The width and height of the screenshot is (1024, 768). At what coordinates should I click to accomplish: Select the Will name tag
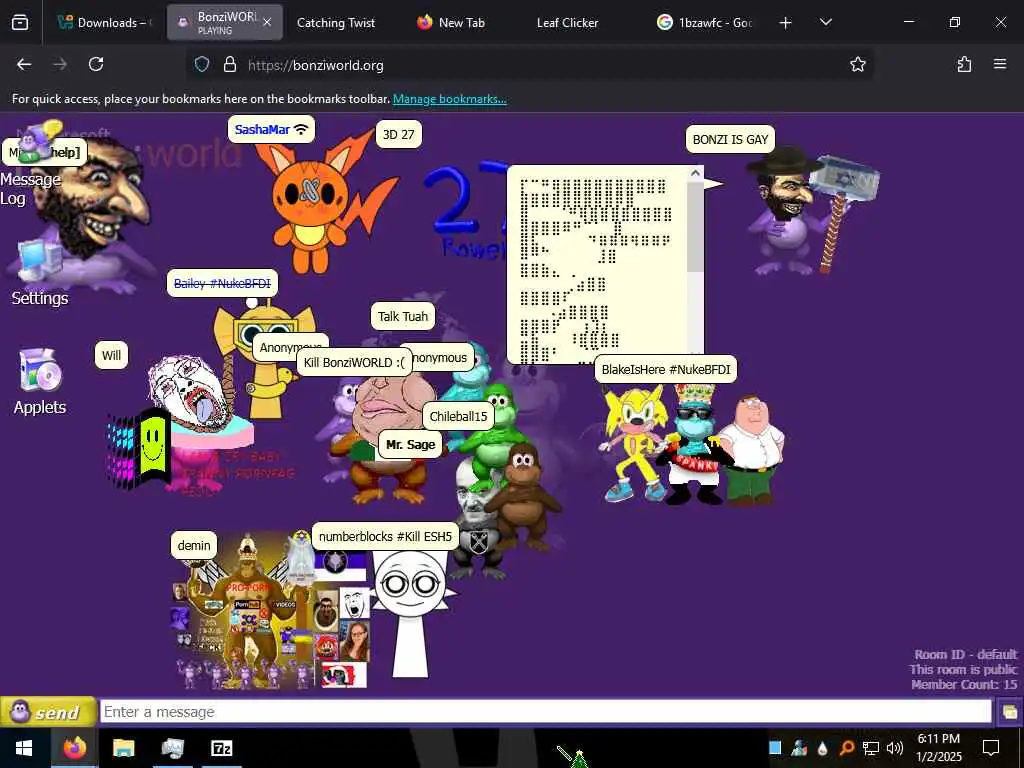[111, 355]
